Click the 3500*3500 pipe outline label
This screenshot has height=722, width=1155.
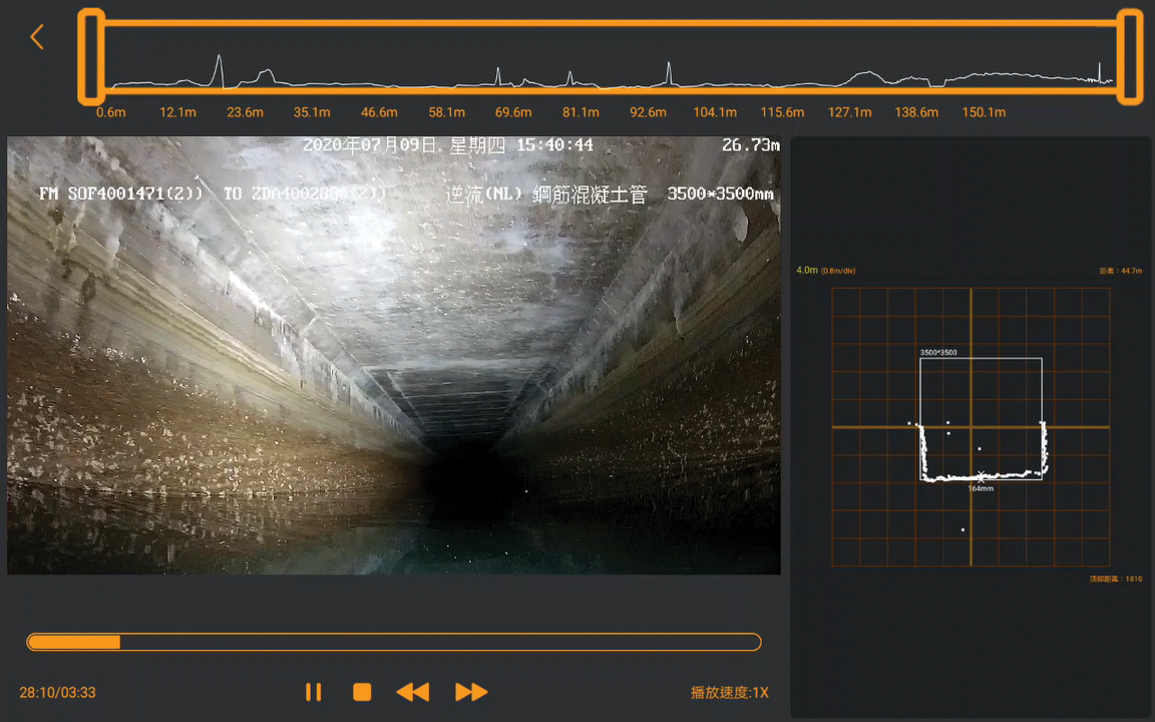pos(940,353)
